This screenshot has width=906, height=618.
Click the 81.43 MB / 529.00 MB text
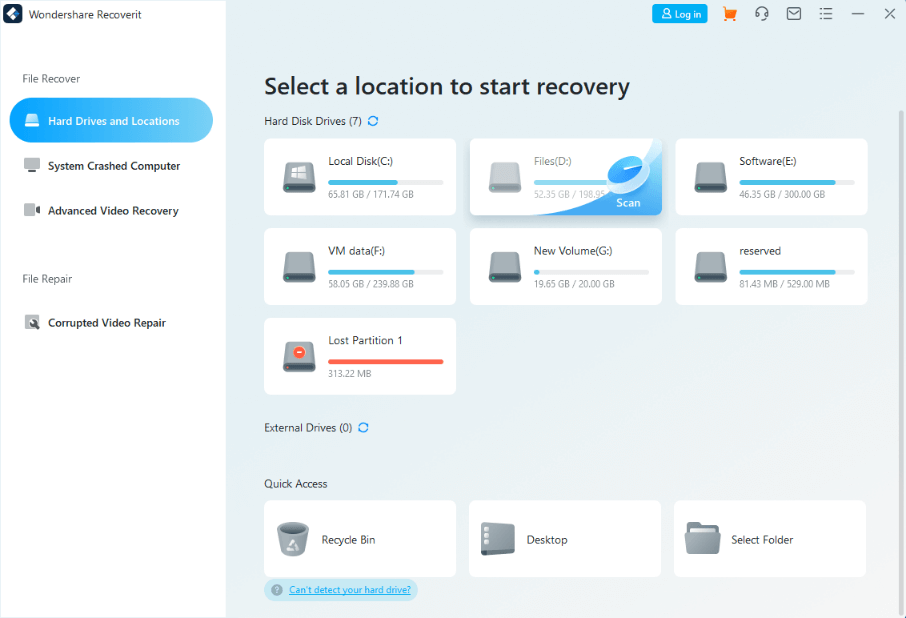(785, 284)
